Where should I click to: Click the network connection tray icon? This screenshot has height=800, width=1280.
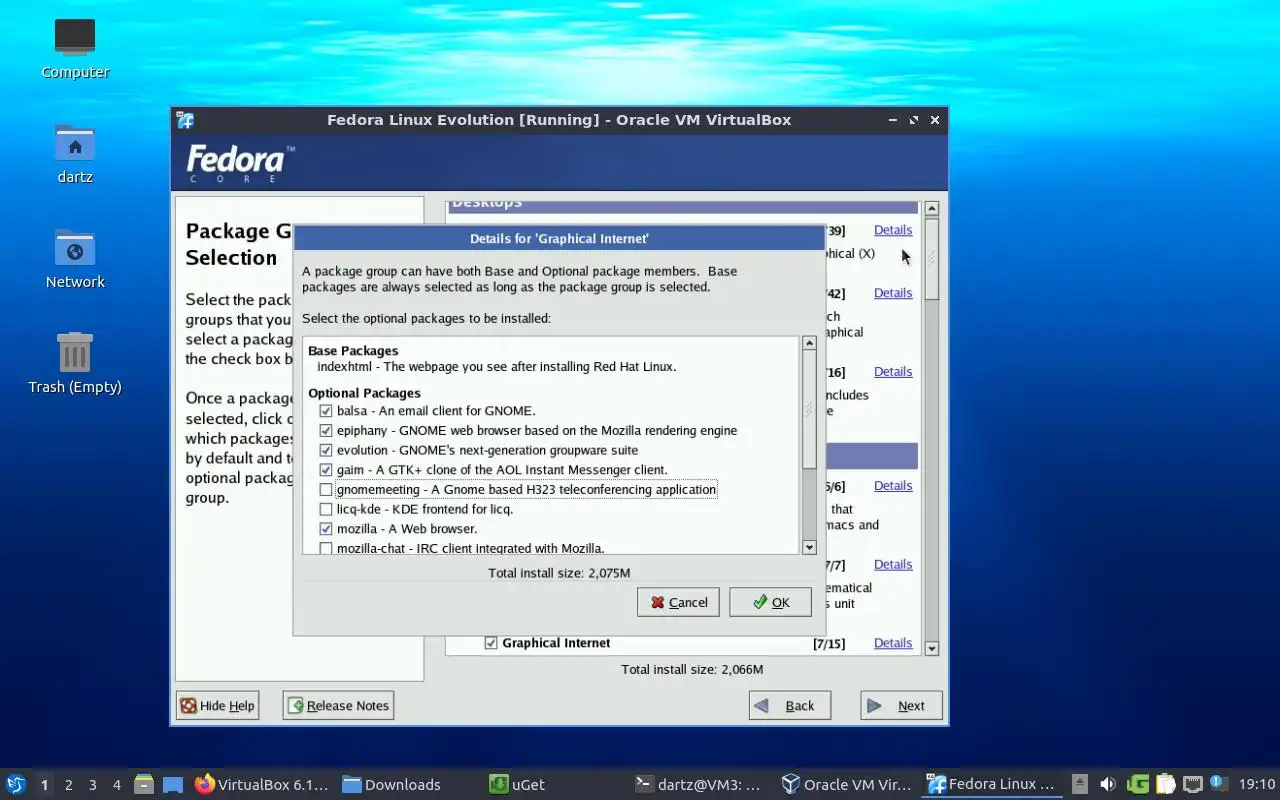[x=1193, y=785]
